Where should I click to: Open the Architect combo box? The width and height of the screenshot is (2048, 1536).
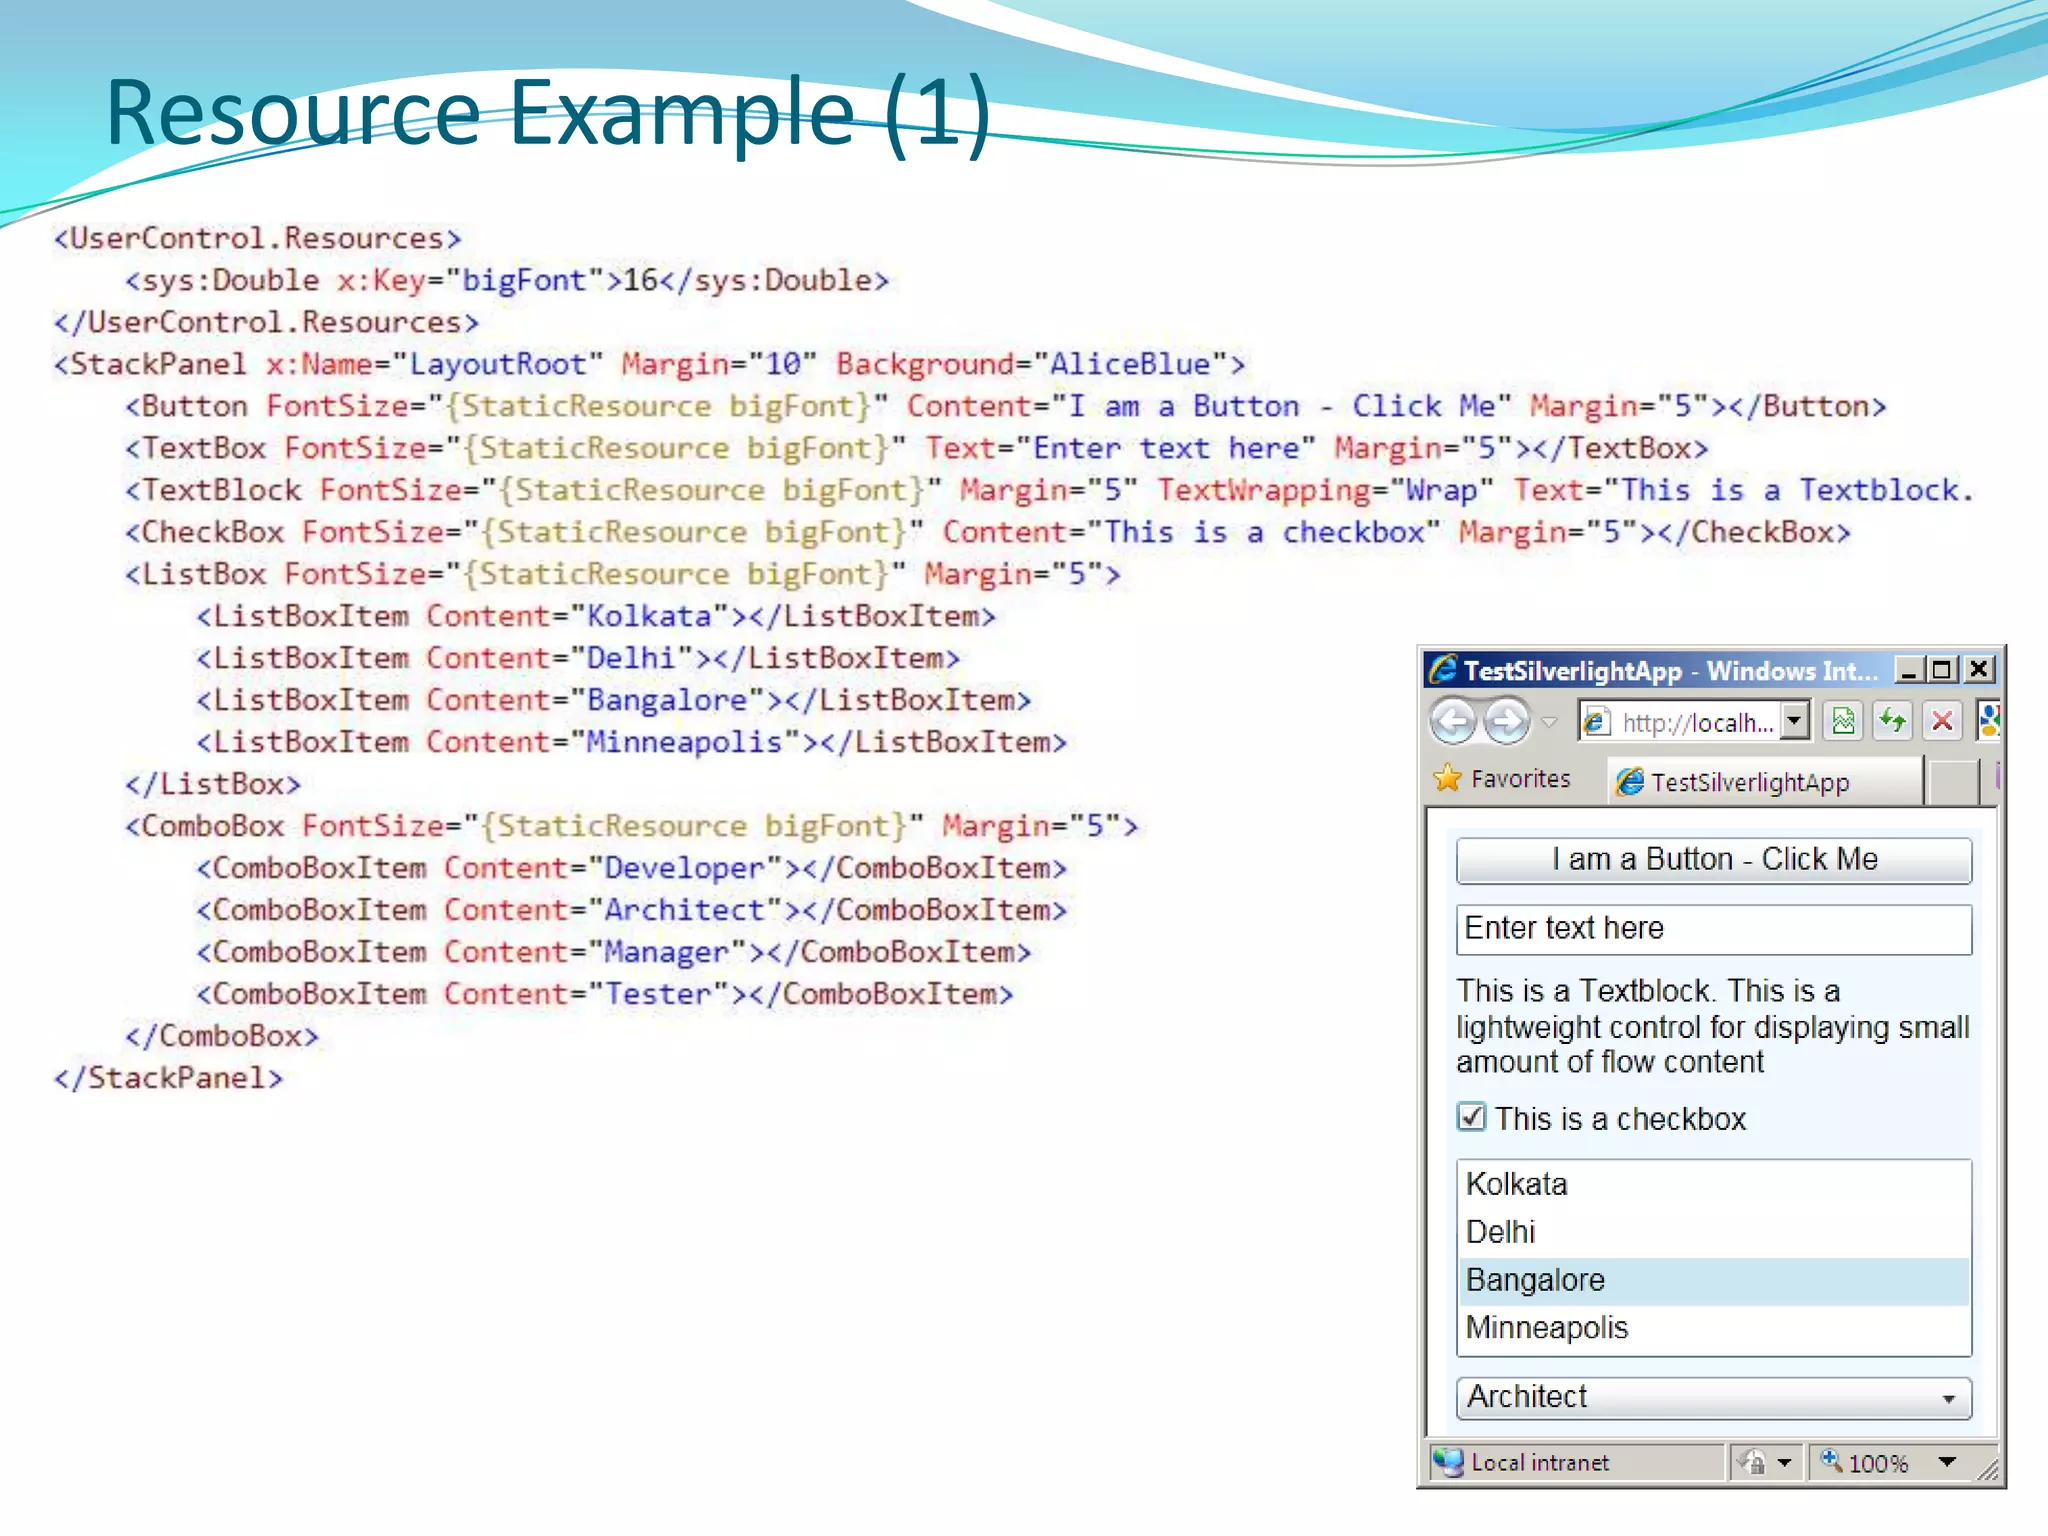[1714, 1397]
